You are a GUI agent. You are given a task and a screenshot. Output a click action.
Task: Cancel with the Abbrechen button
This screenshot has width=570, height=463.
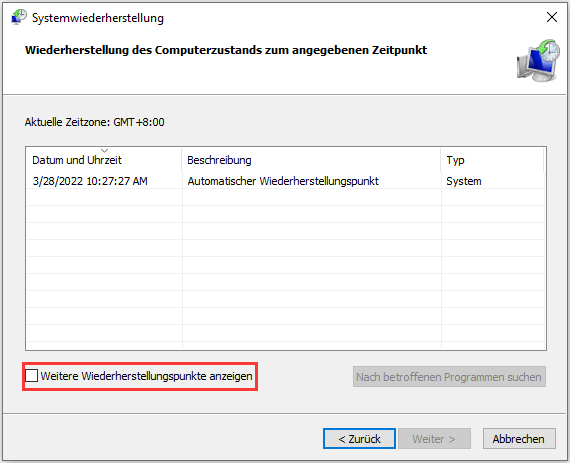[x=519, y=439]
